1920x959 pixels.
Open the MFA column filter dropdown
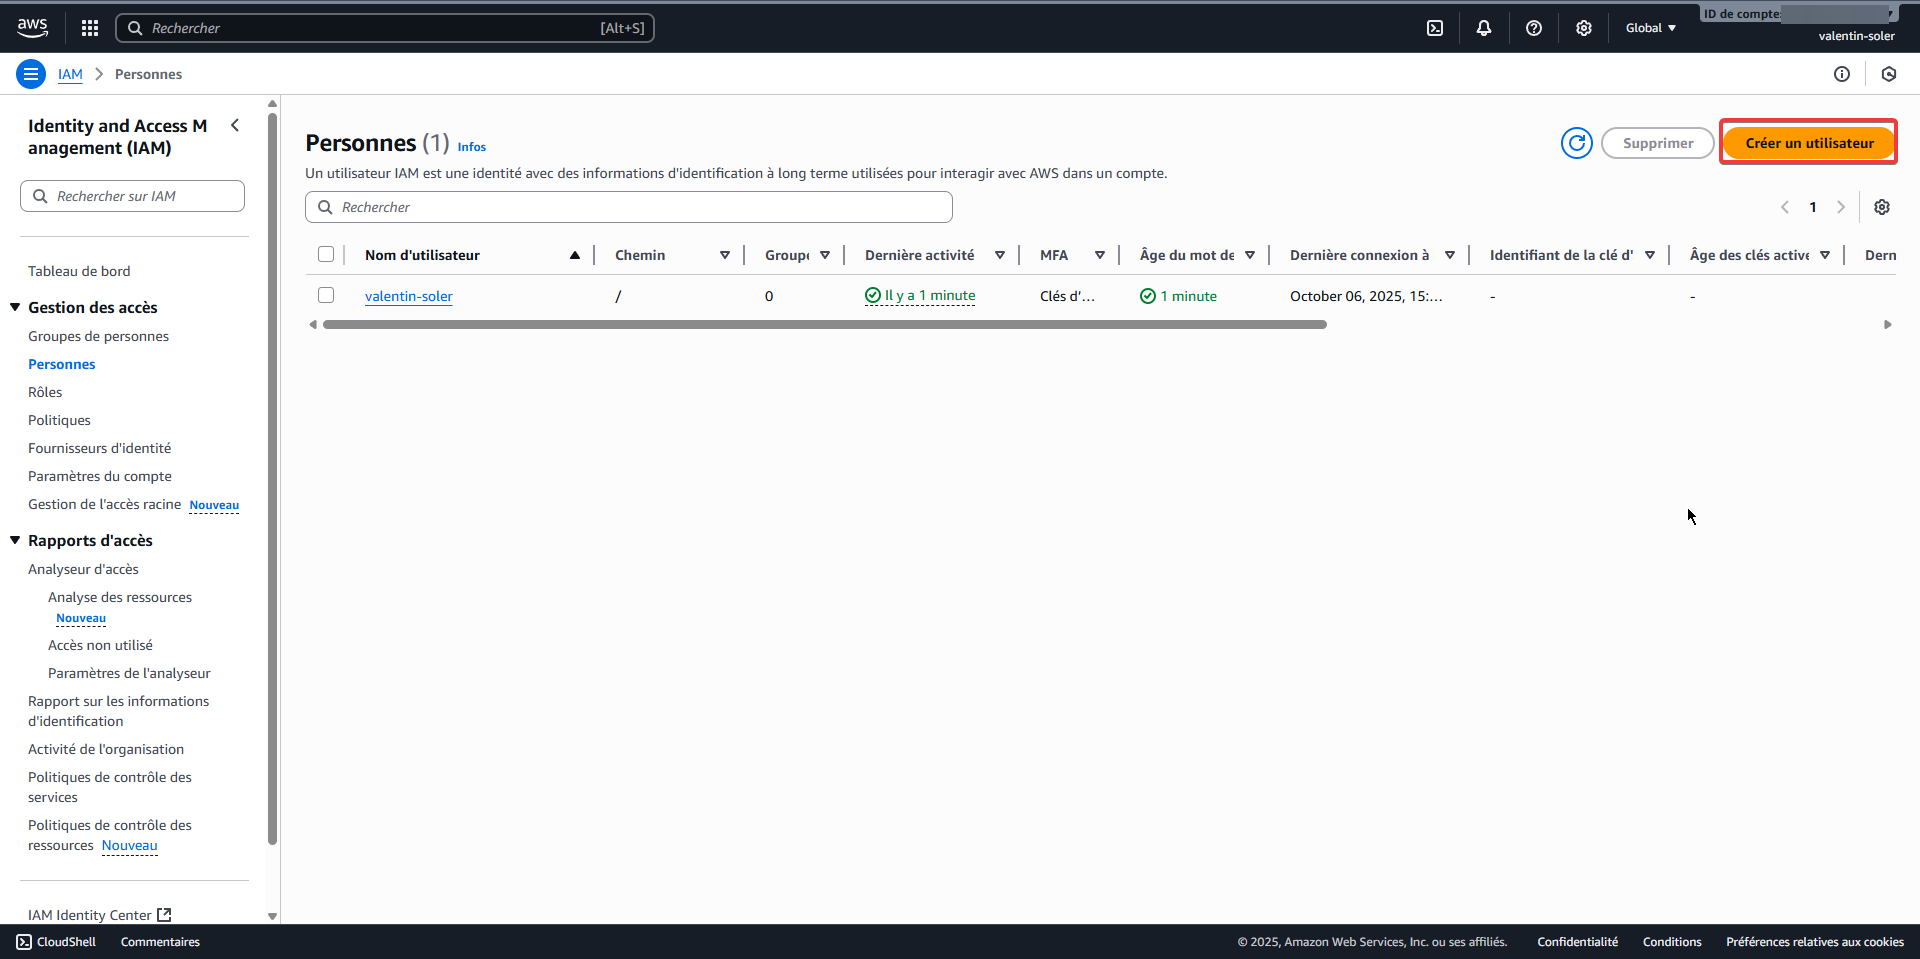(x=1100, y=254)
